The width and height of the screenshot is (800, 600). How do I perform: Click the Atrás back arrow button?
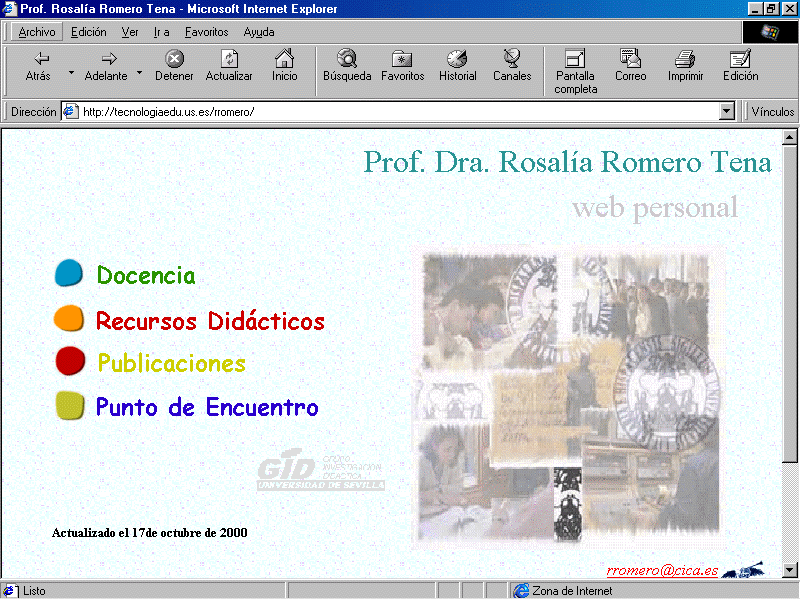tap(38, 66)
